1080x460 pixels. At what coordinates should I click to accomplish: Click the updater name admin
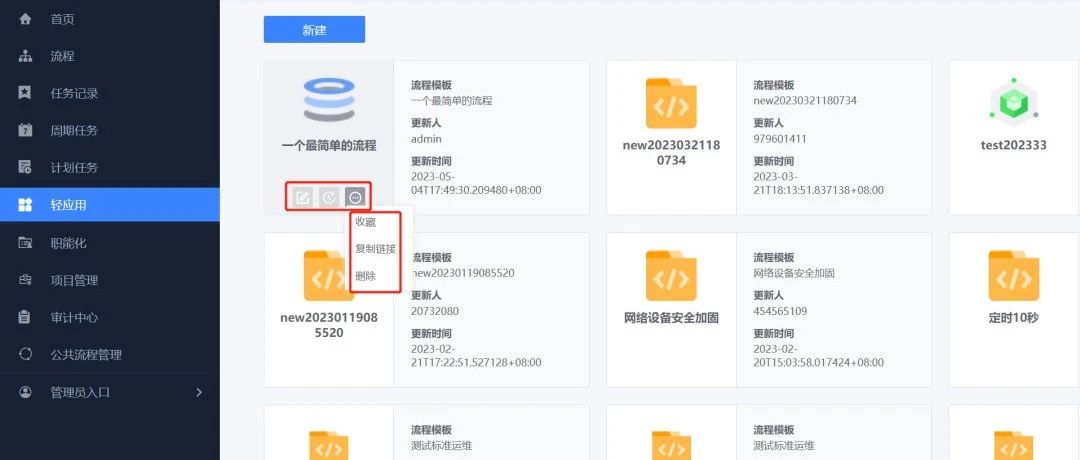click(426, 138)
